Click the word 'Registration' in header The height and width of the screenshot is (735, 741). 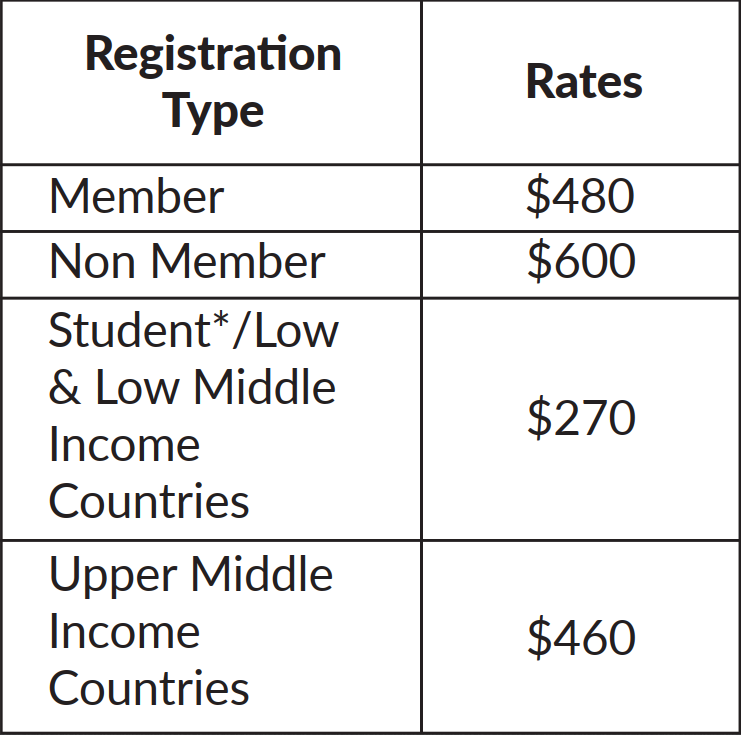click(x=213, y=56)
